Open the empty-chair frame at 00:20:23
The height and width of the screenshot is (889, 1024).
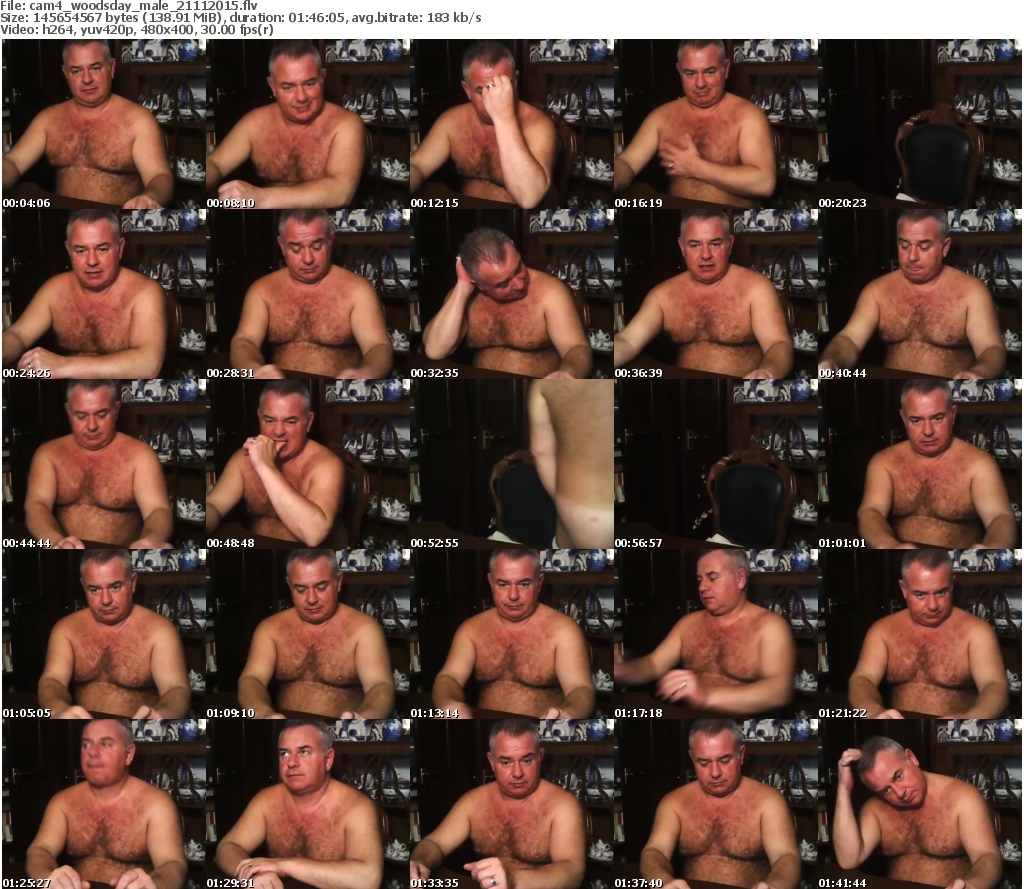click(920, 124)
